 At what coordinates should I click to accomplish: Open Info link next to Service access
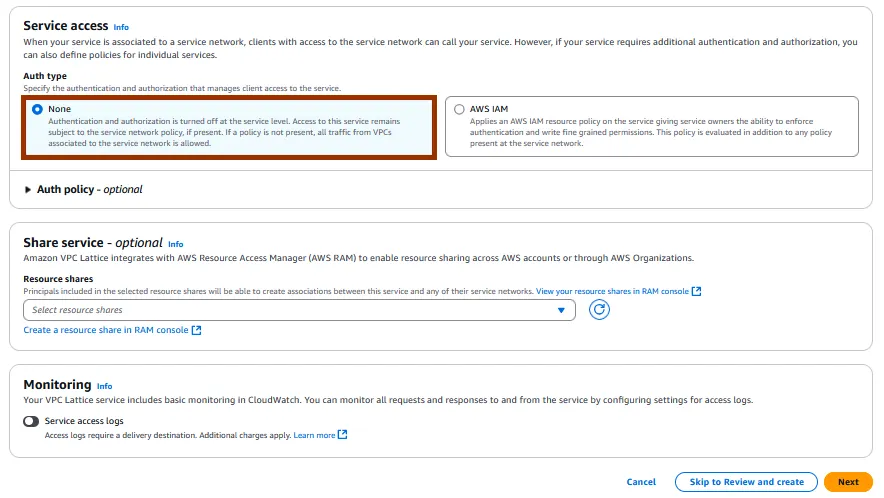tap(121, 27)
